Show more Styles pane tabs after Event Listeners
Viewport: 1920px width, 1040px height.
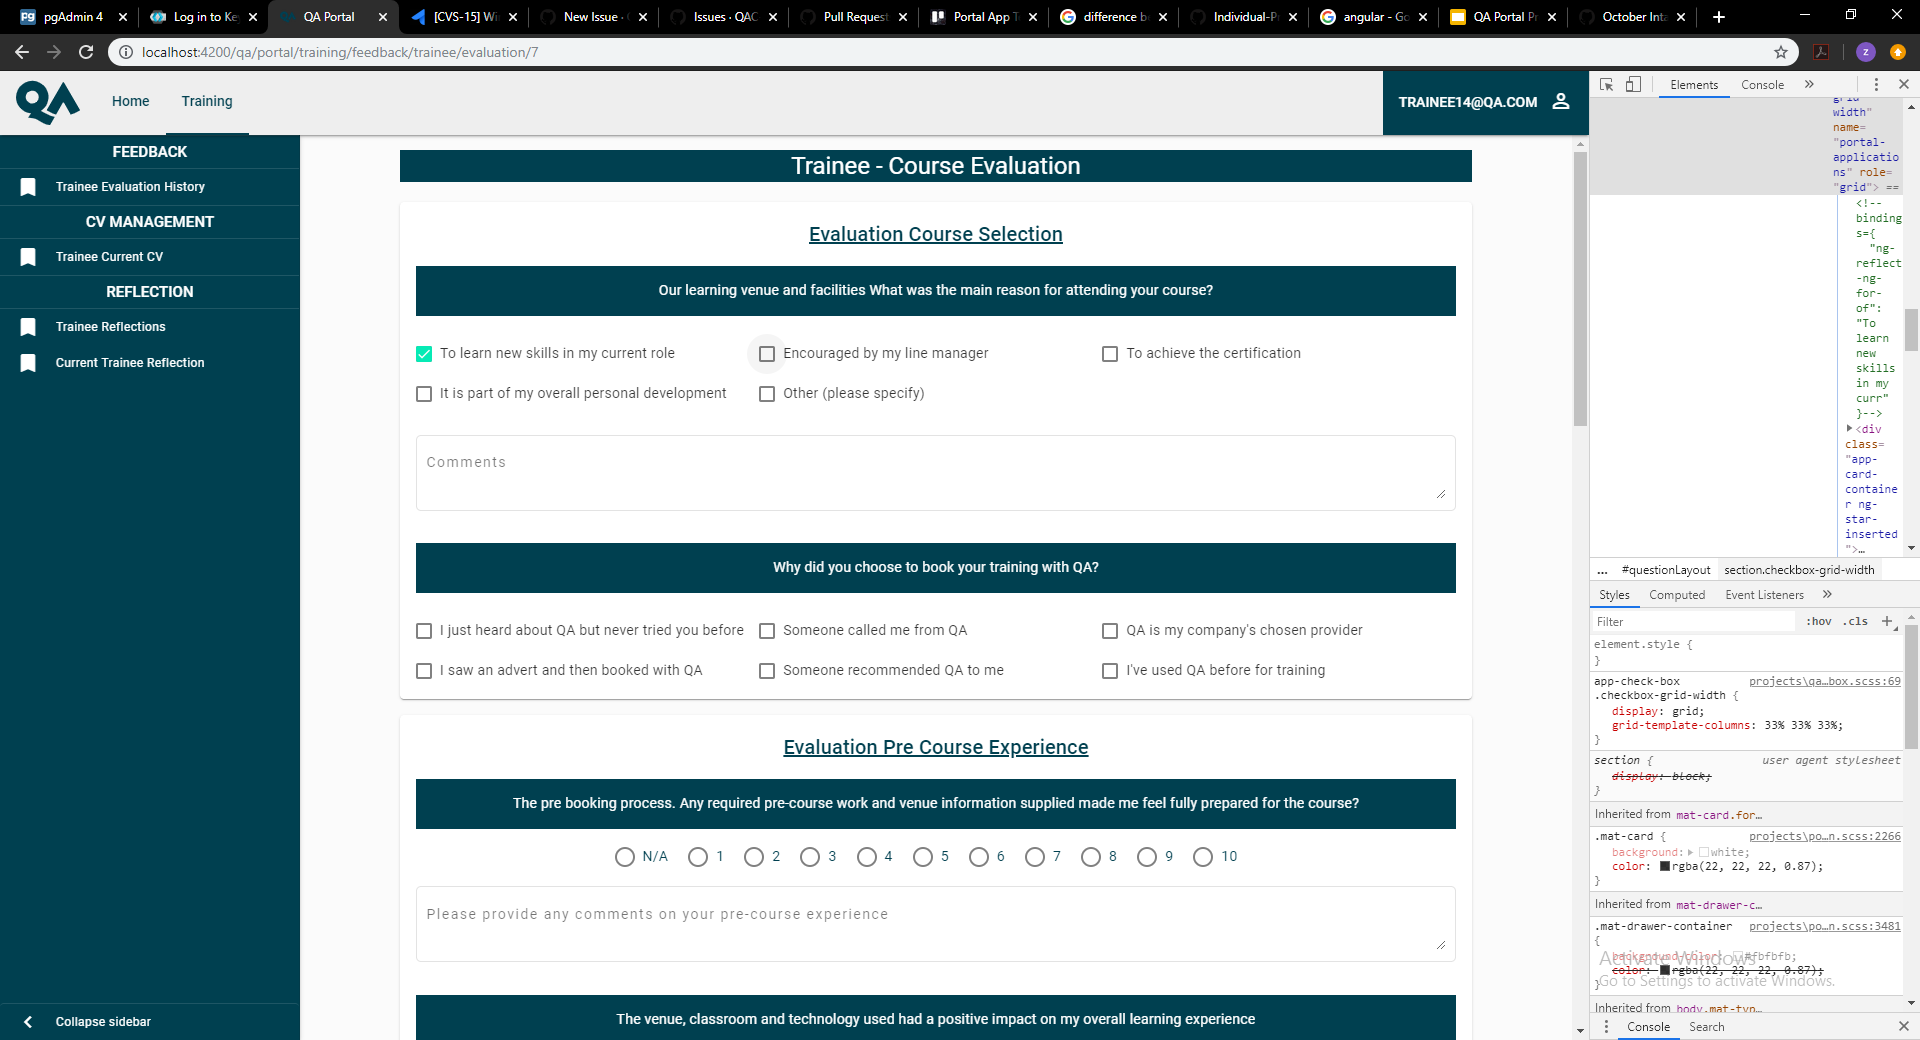(1827, 594)
